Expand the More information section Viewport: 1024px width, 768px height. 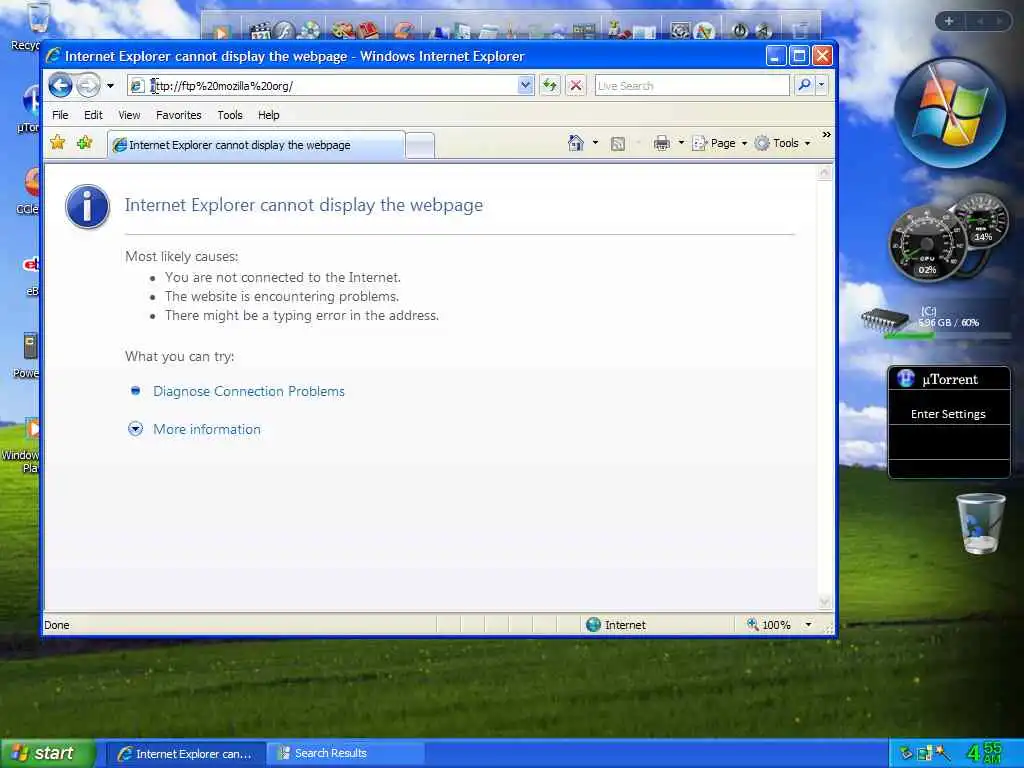(206, 429)
